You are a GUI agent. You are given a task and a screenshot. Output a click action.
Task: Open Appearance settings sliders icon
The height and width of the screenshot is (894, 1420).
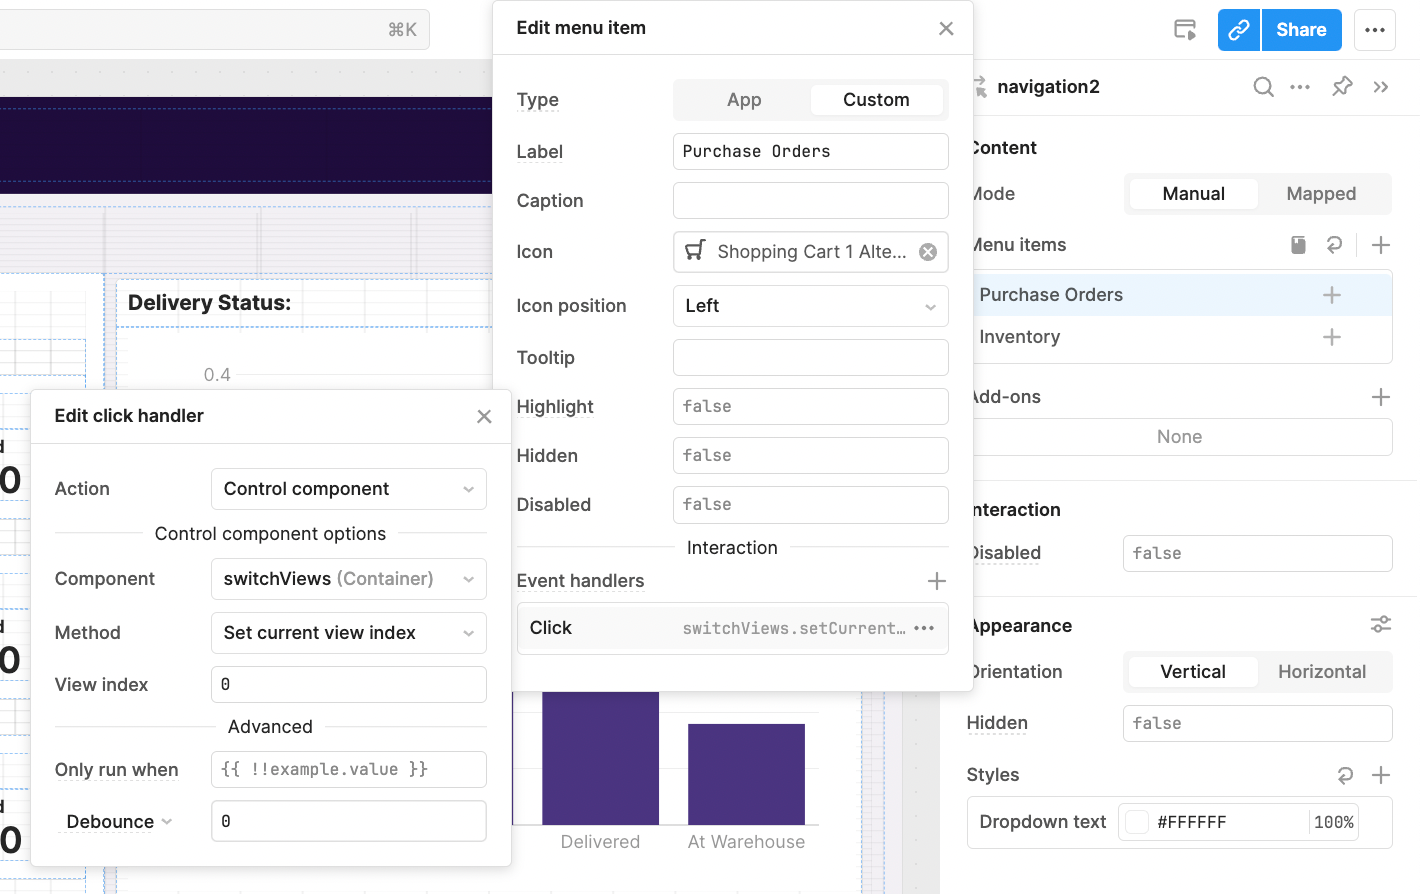pos(1381,625)
